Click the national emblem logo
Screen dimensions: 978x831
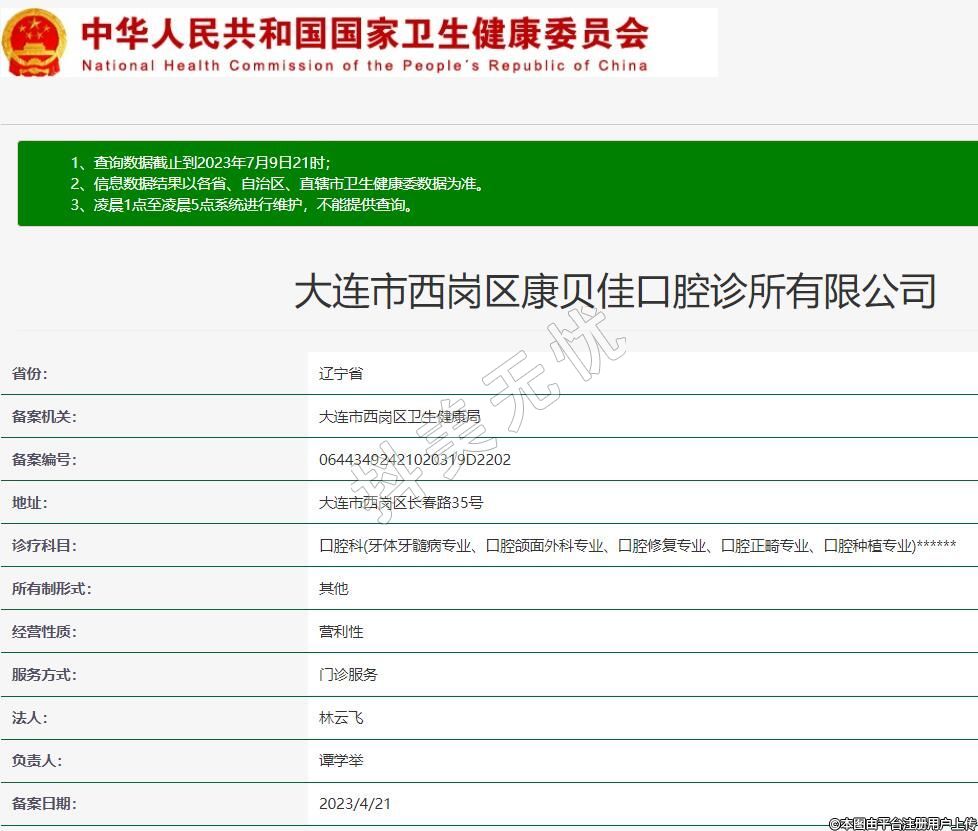coord(33,42)
